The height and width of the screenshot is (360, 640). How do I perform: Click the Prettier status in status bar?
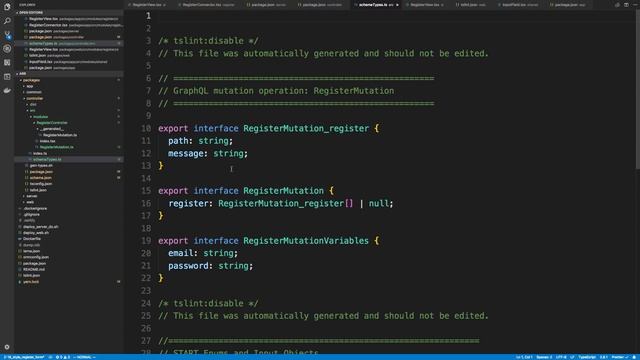point(620,357)
